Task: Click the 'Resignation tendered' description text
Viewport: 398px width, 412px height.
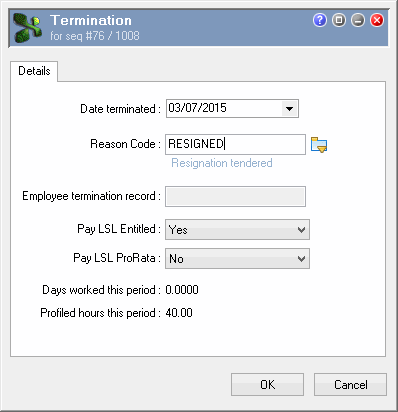Action: (x=222, y=163)
